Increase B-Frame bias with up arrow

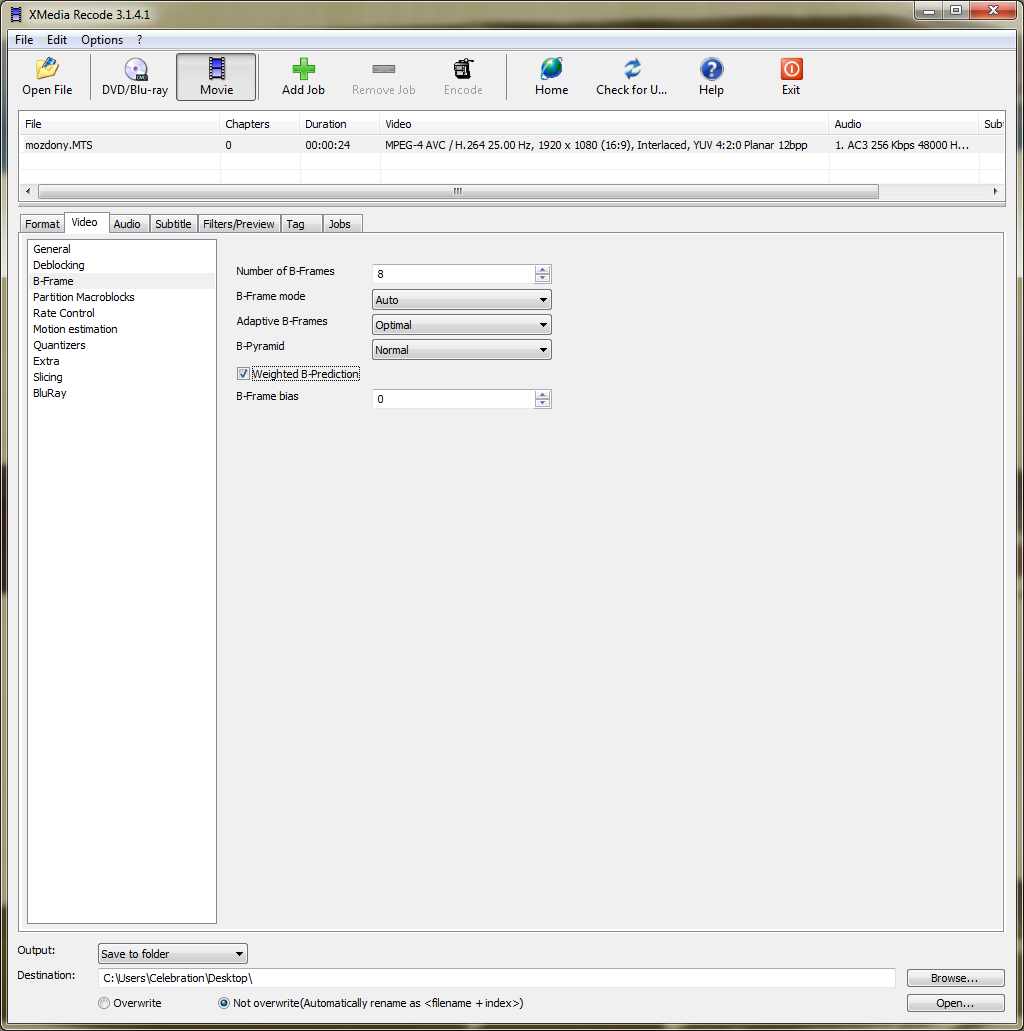[x=543, y=395]
